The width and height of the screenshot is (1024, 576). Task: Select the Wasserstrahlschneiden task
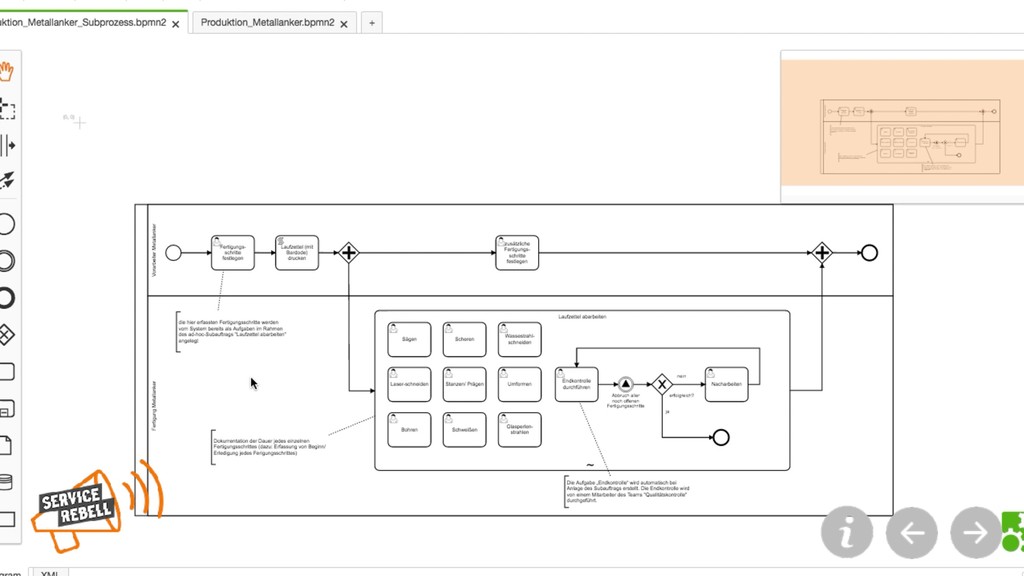[x=519, y=339]
